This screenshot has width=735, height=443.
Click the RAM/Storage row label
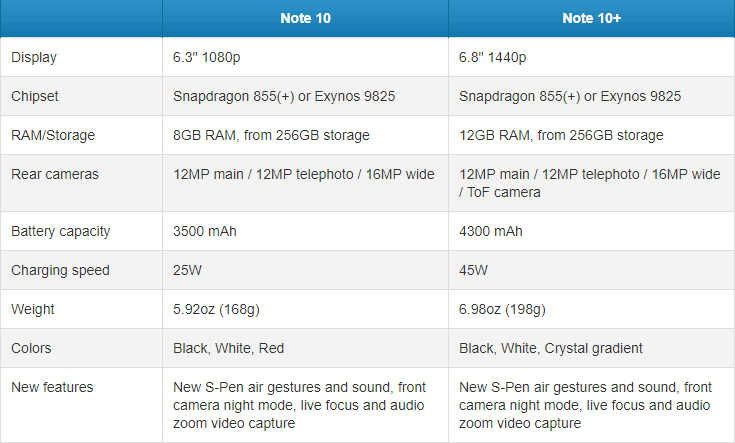[51, 135]
